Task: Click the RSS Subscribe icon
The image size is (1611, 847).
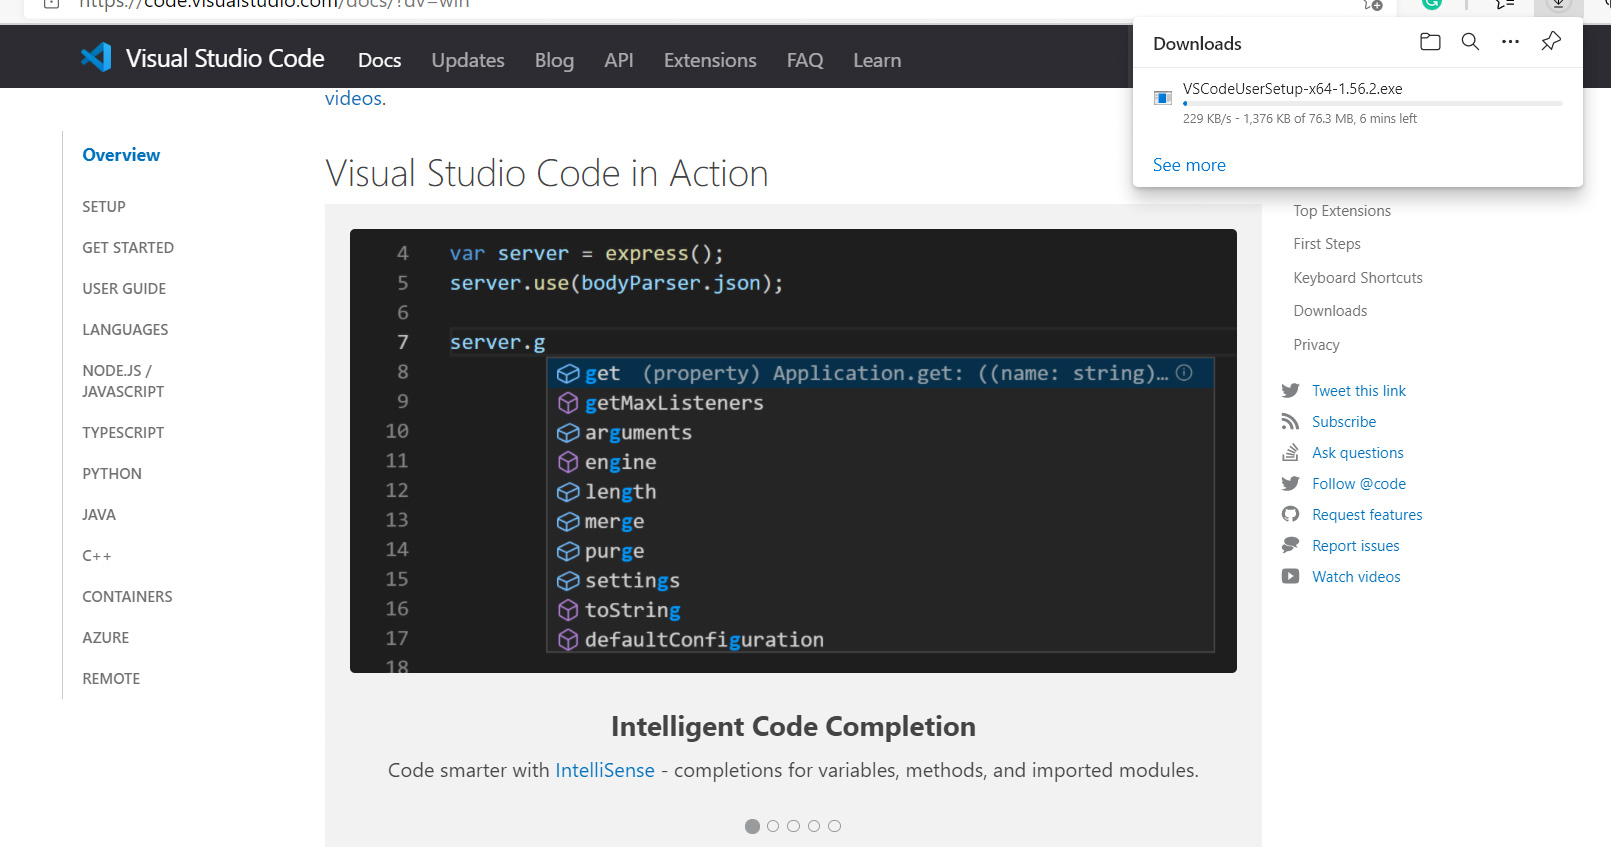Action: coord(1291,422)
